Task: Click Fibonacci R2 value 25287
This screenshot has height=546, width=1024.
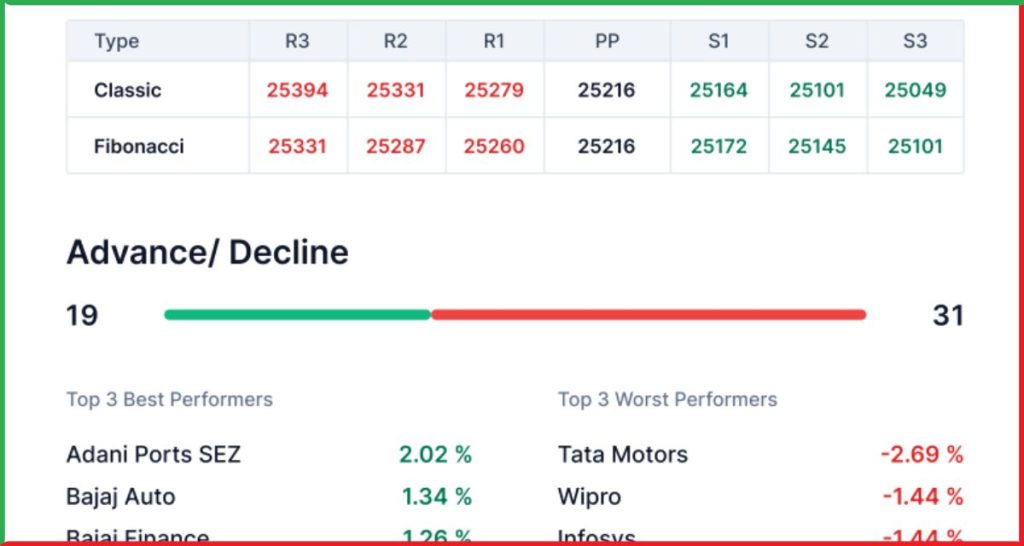Action: point(395,146)
